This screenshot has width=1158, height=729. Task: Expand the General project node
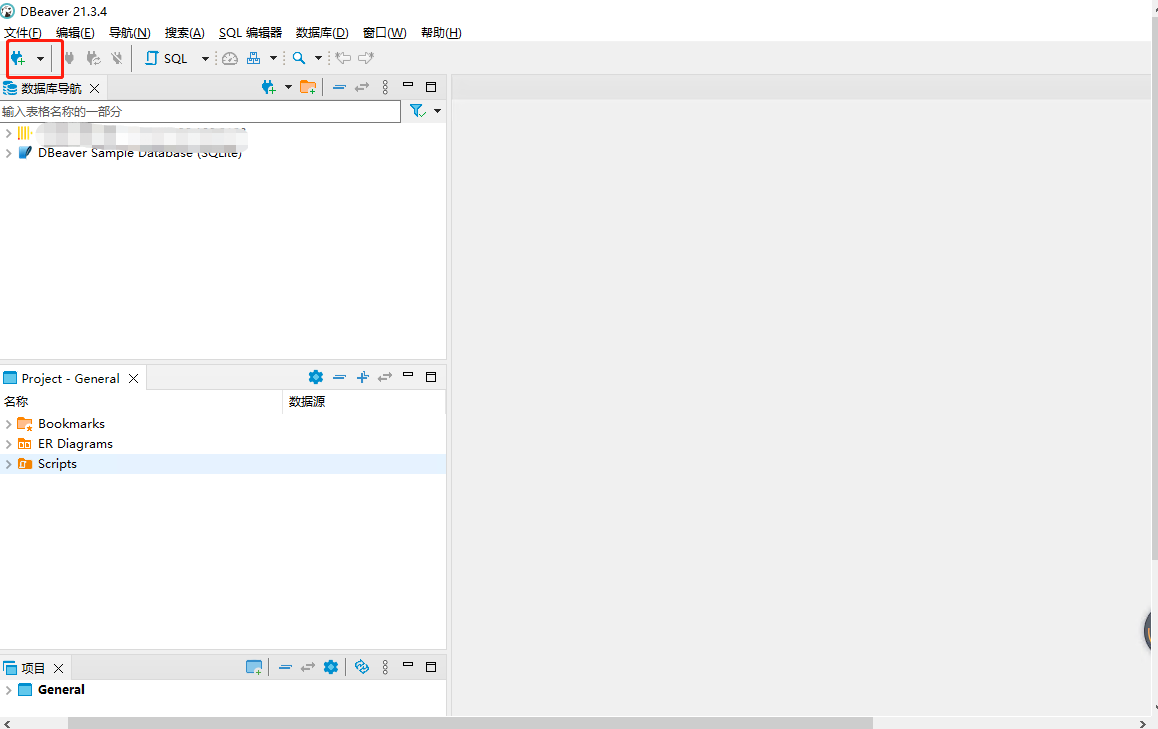click(8, 690)
